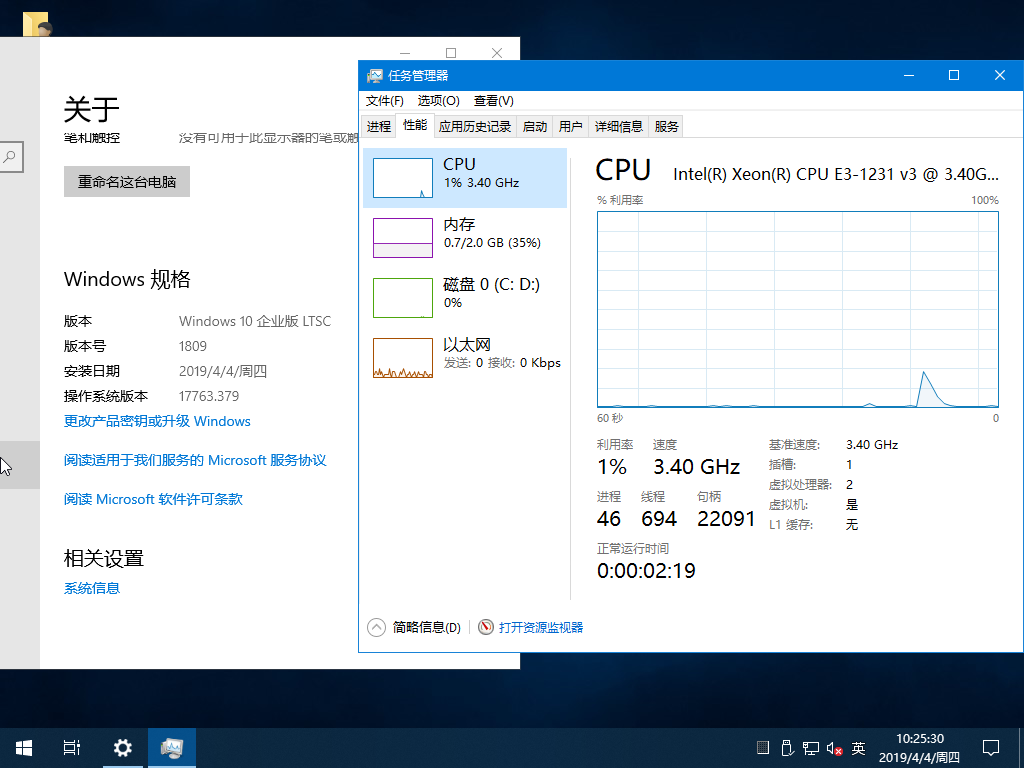This screenshot has width=1024, height=768.
Task: Close the Task Manager window
Action: pyautogui.click(x=1000, y=76)
